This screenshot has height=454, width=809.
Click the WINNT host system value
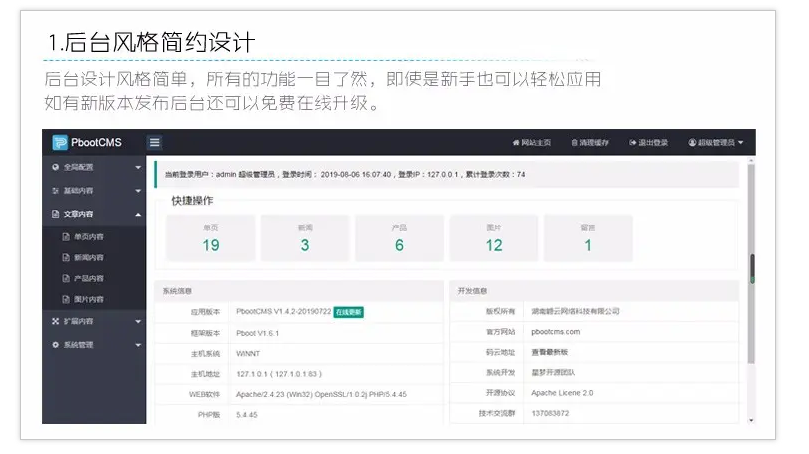(x=248, y=353)
